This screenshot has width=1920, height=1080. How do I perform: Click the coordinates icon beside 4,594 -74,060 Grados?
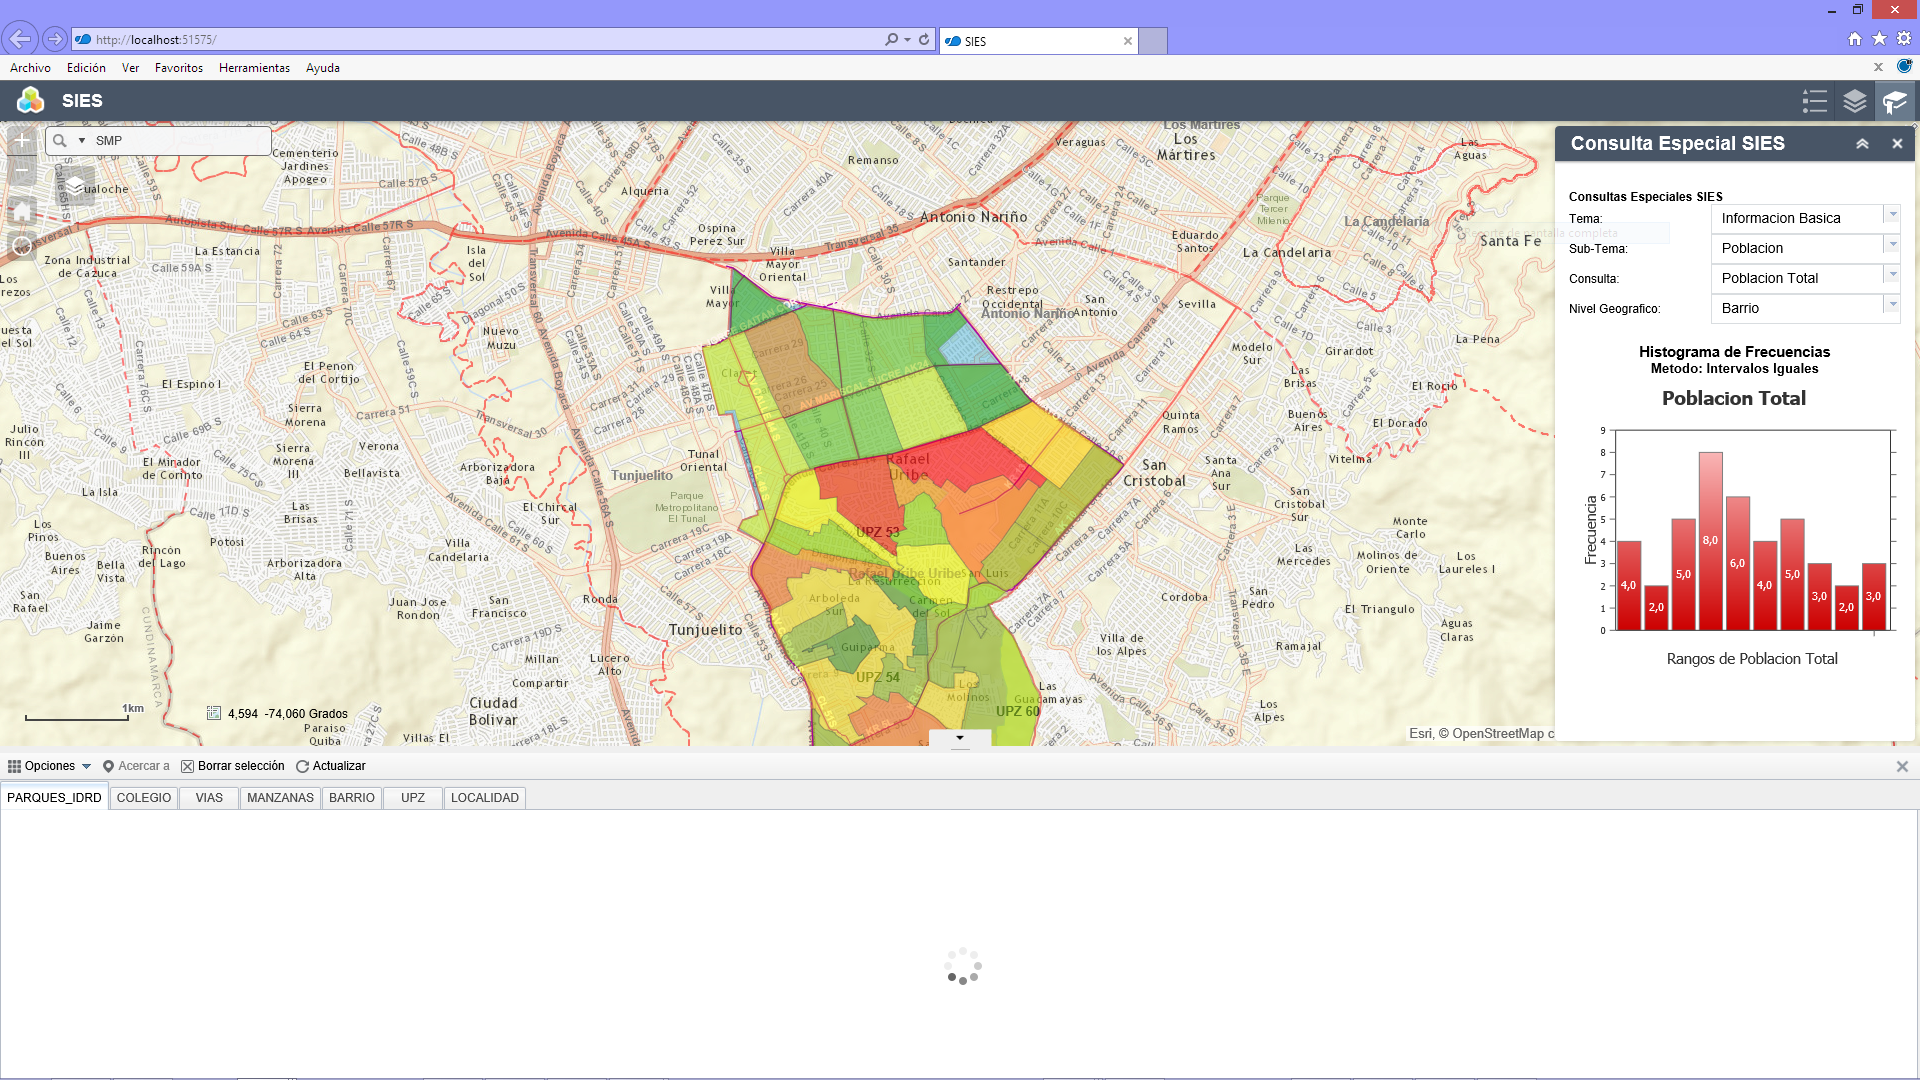tap(213, 713)
